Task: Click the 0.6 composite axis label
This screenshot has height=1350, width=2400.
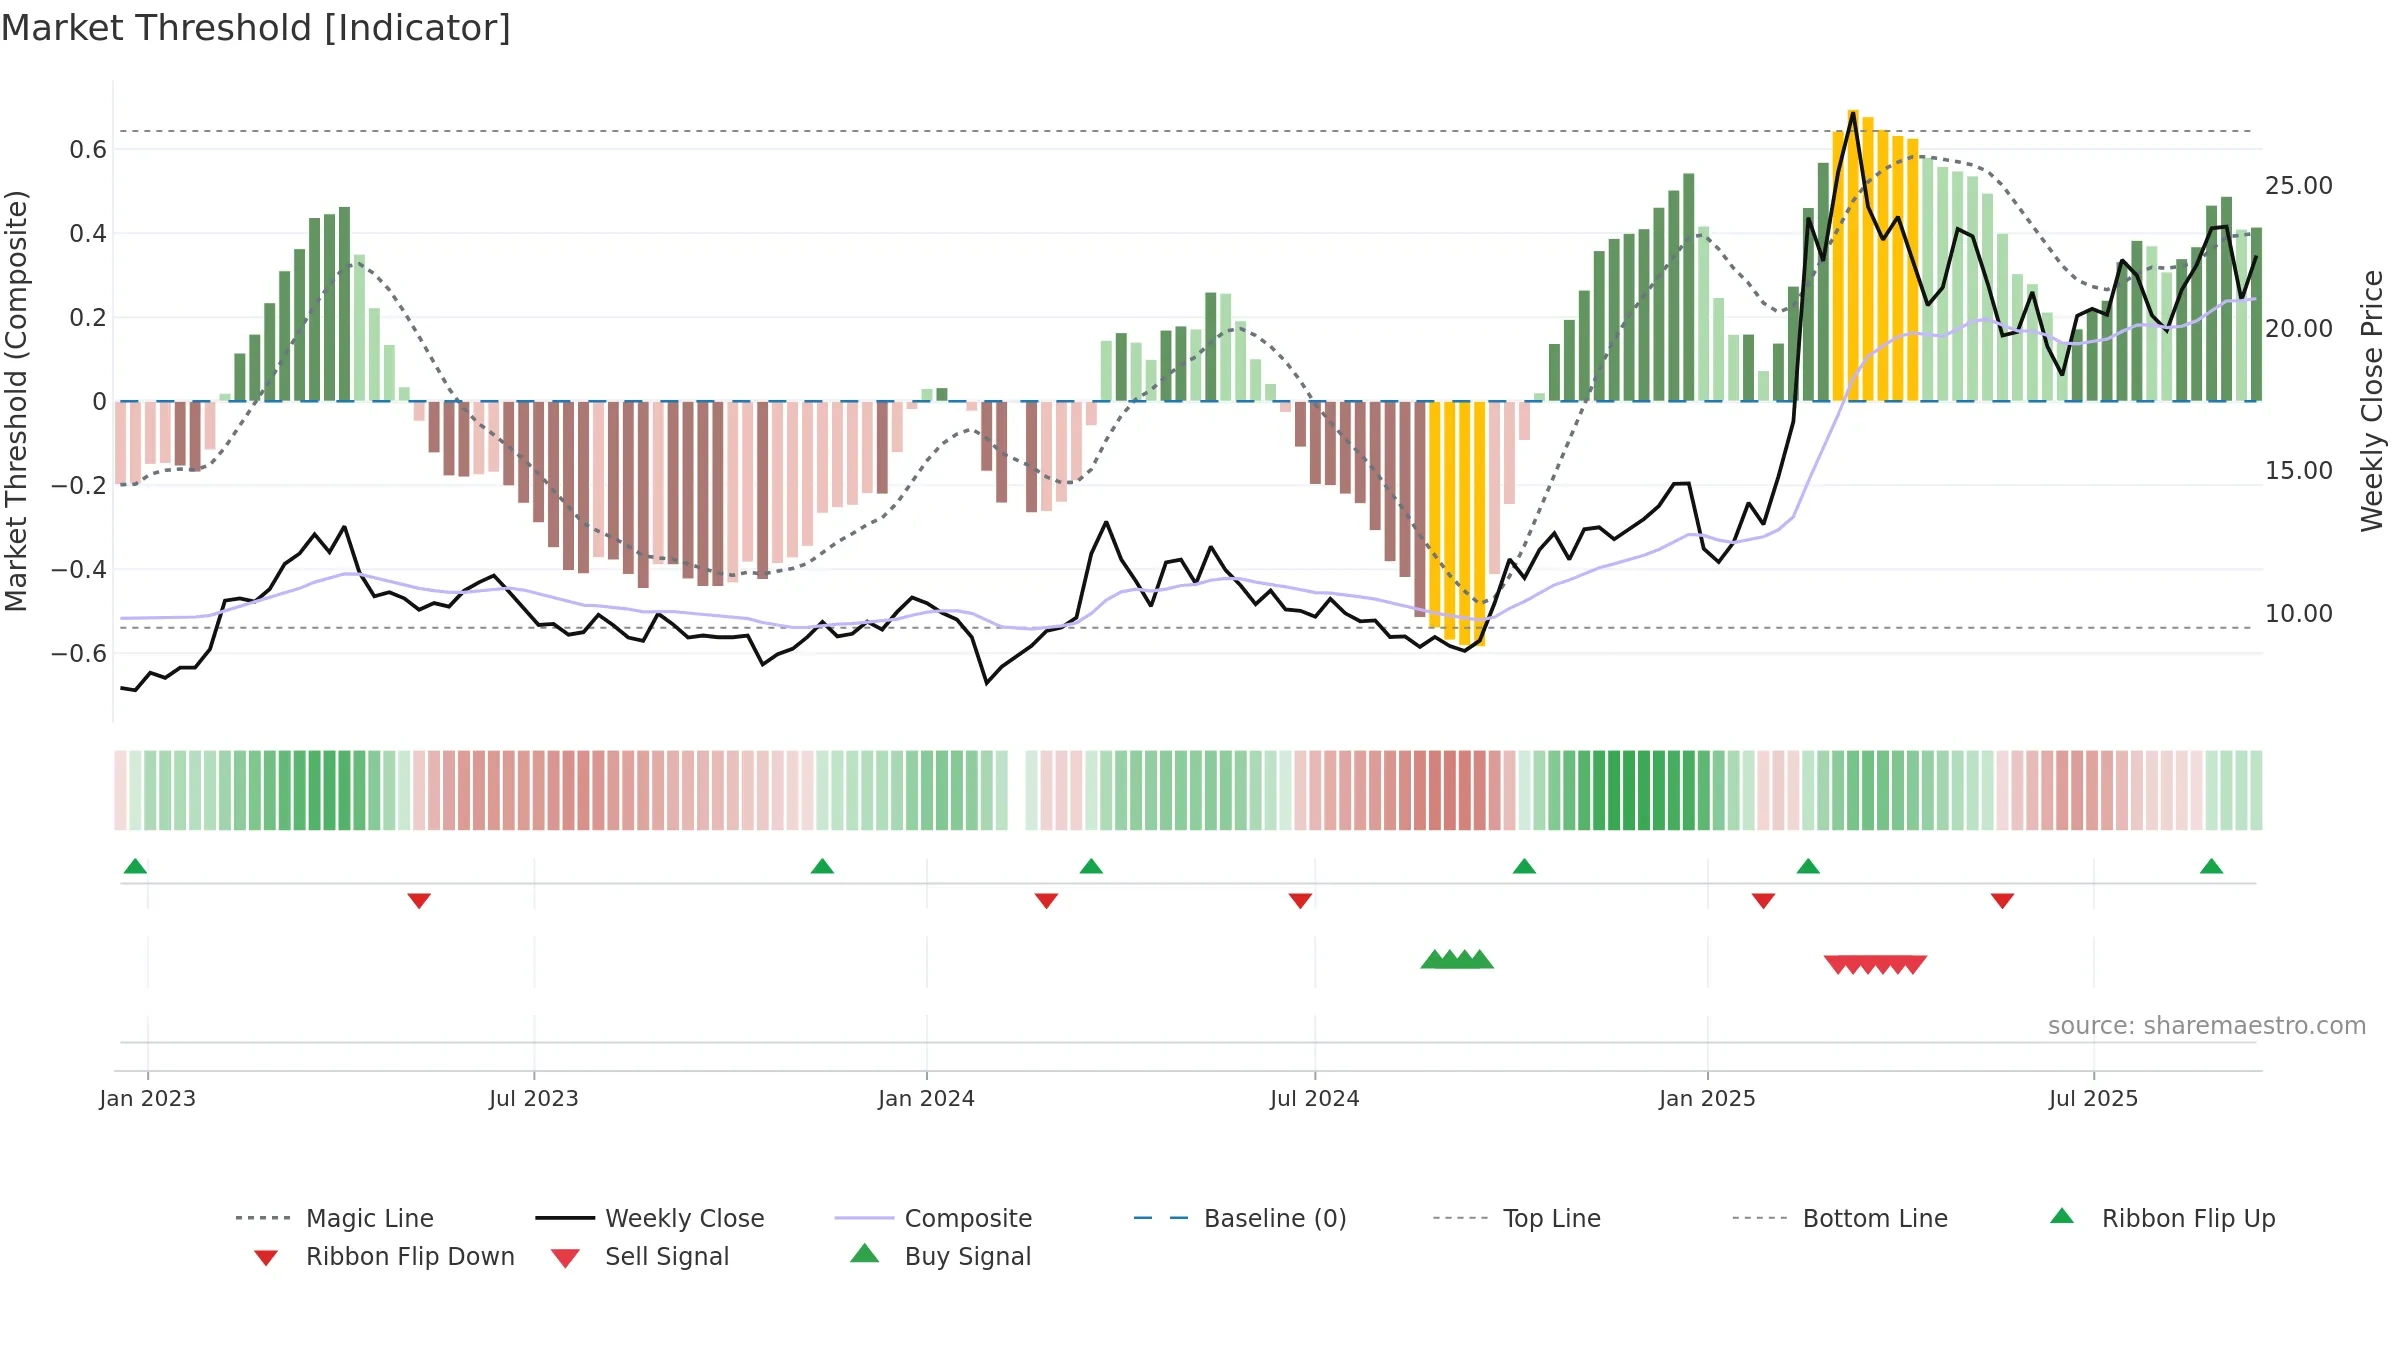Action: click(x=88, y=150)
